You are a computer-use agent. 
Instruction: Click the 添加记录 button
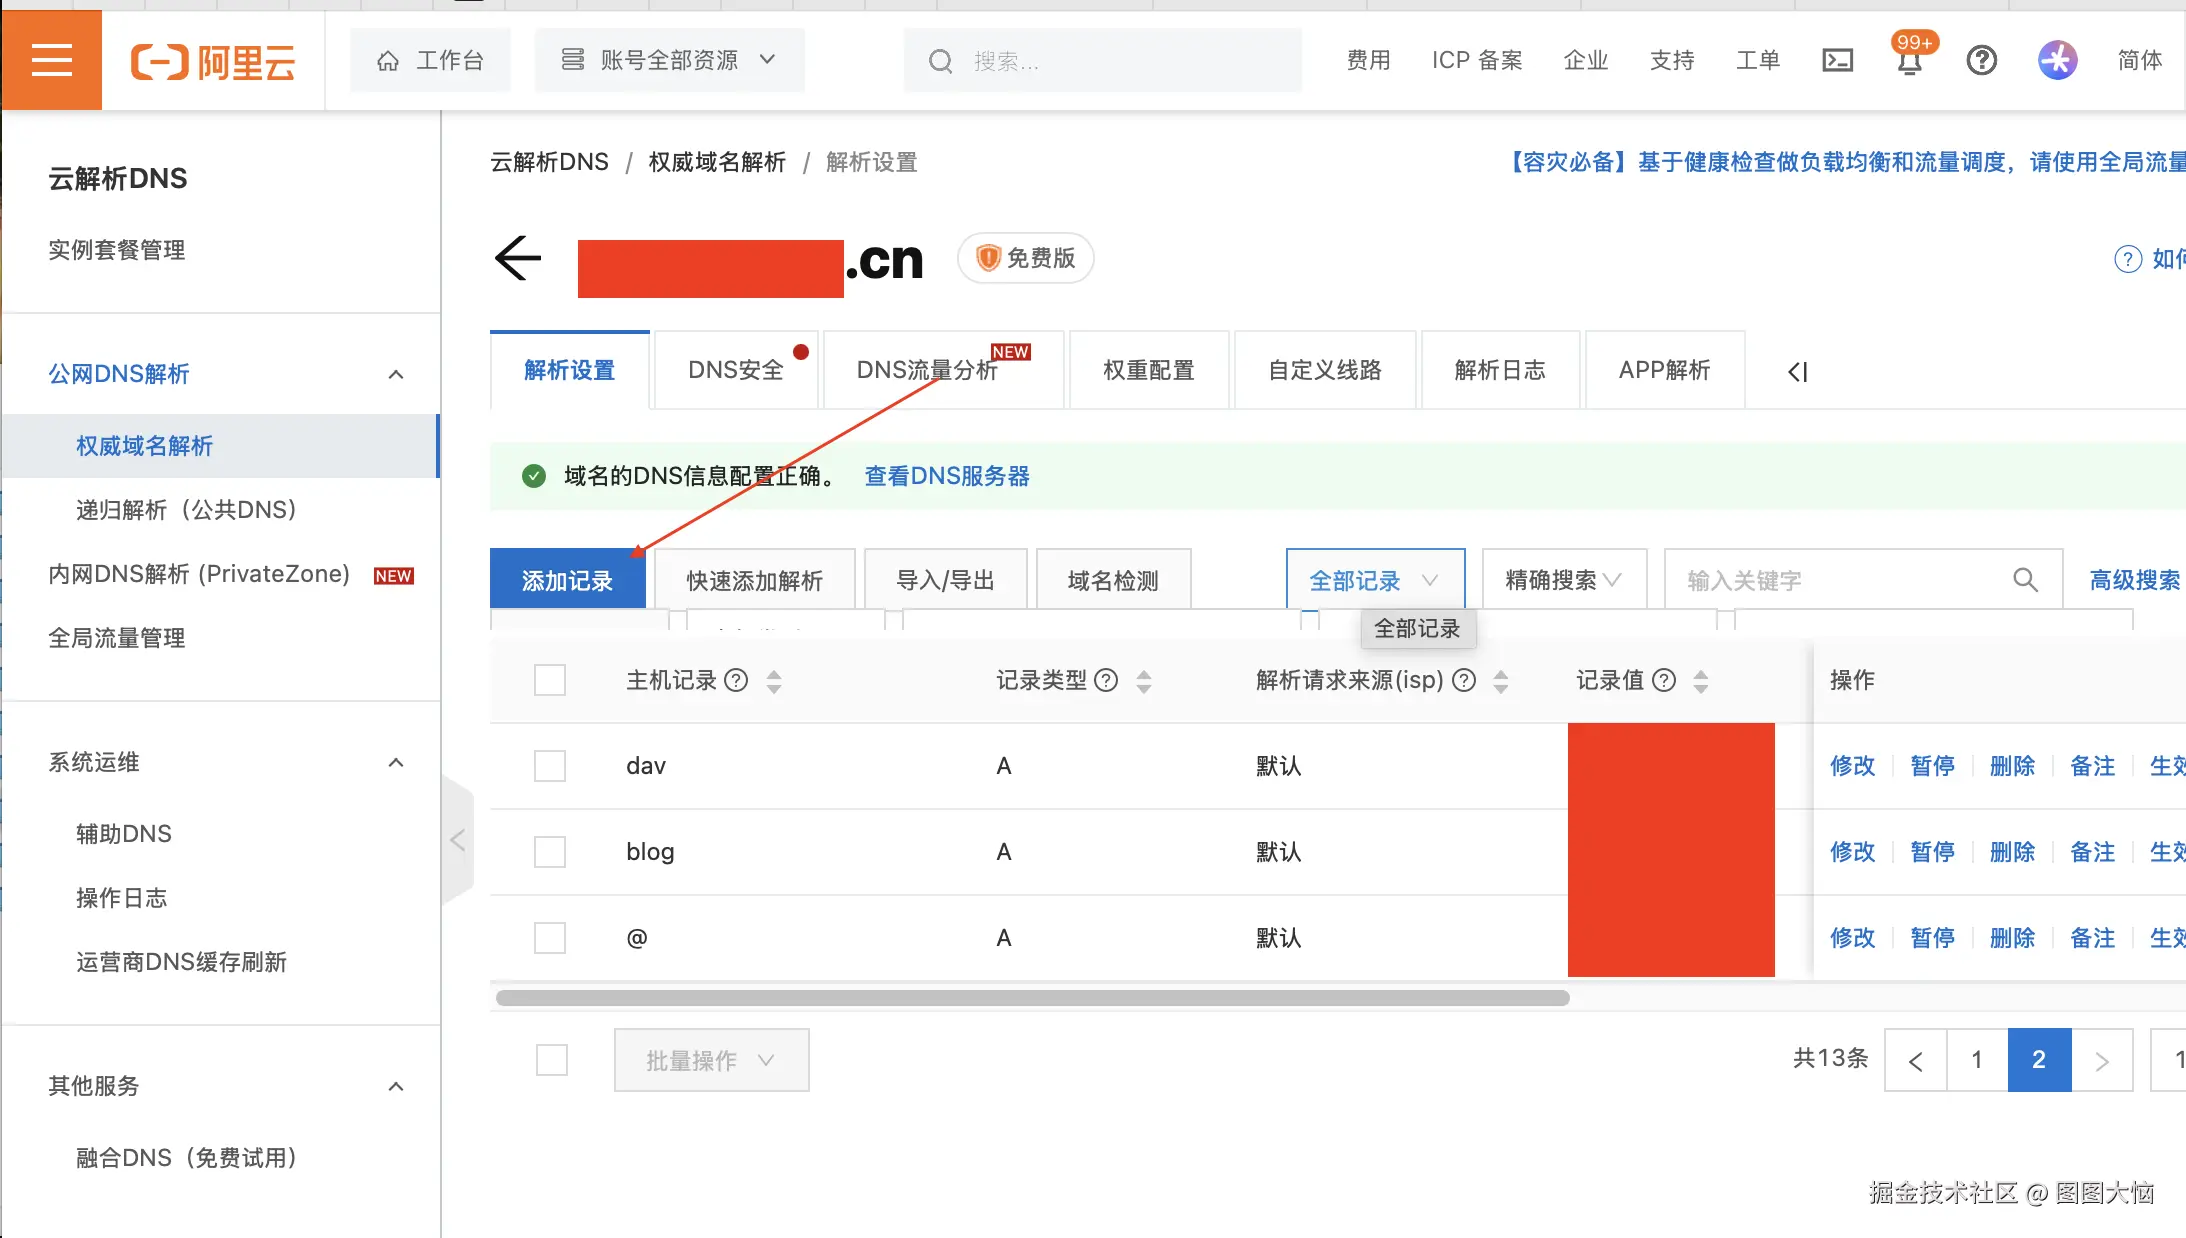click(566, 578)
